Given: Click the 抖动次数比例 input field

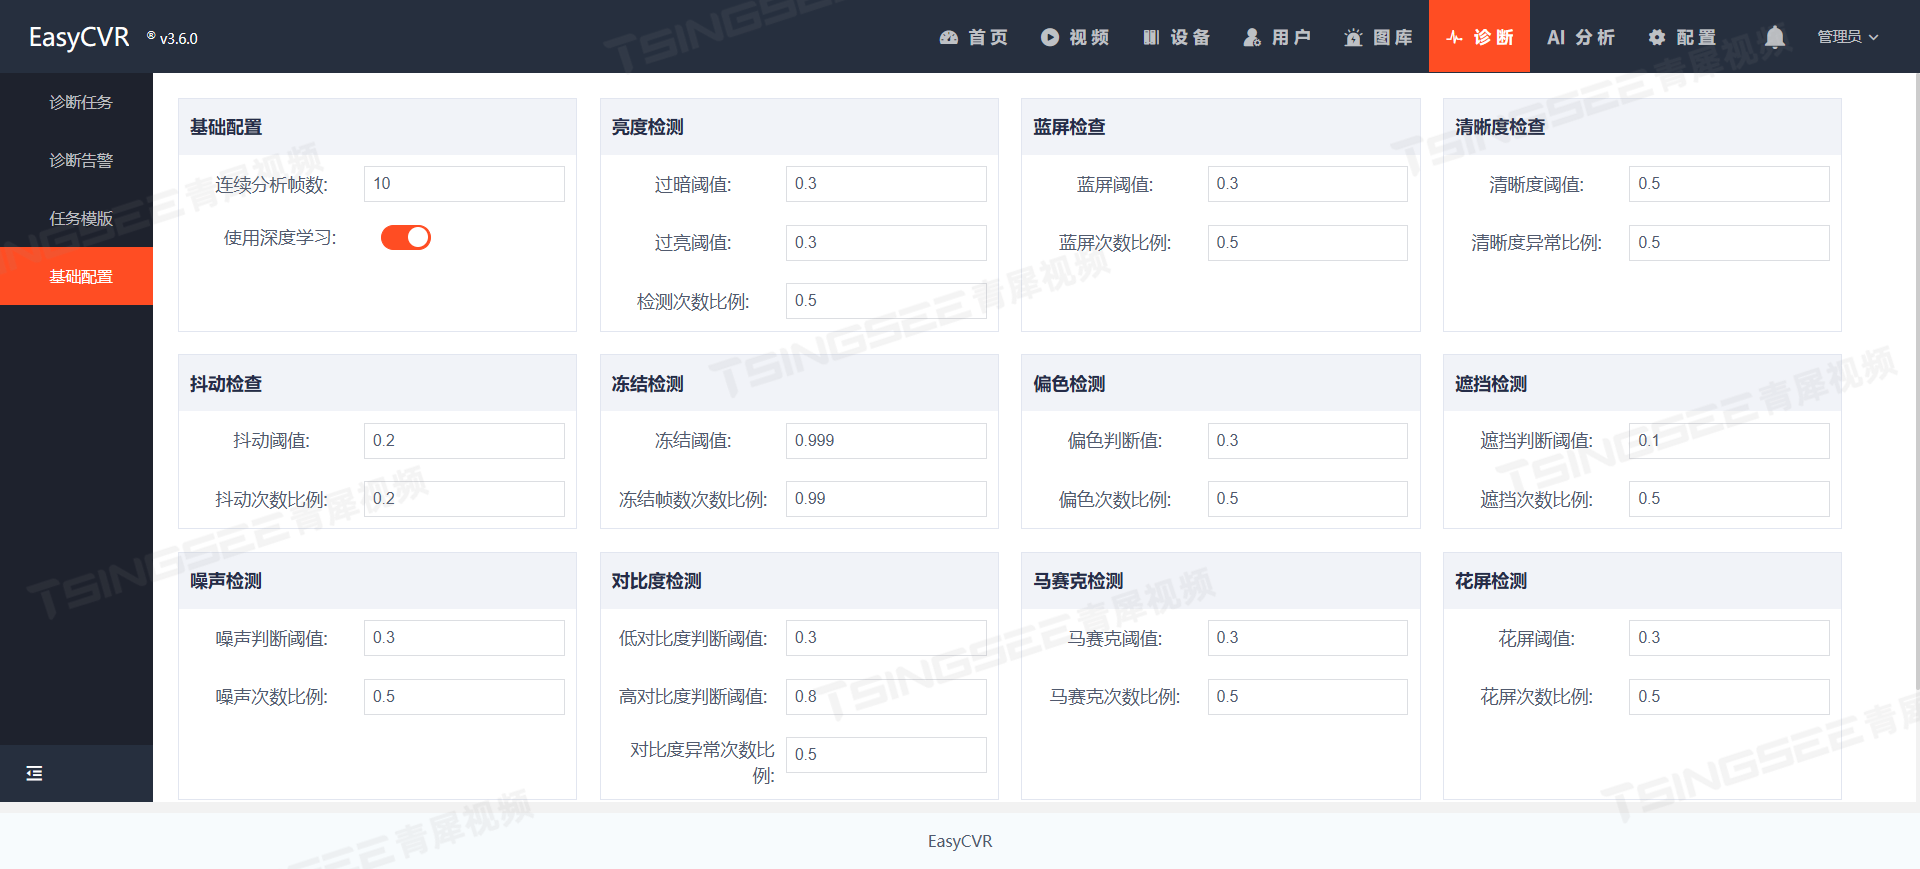Looking at the screenshot, I should (x=464, y=499).
